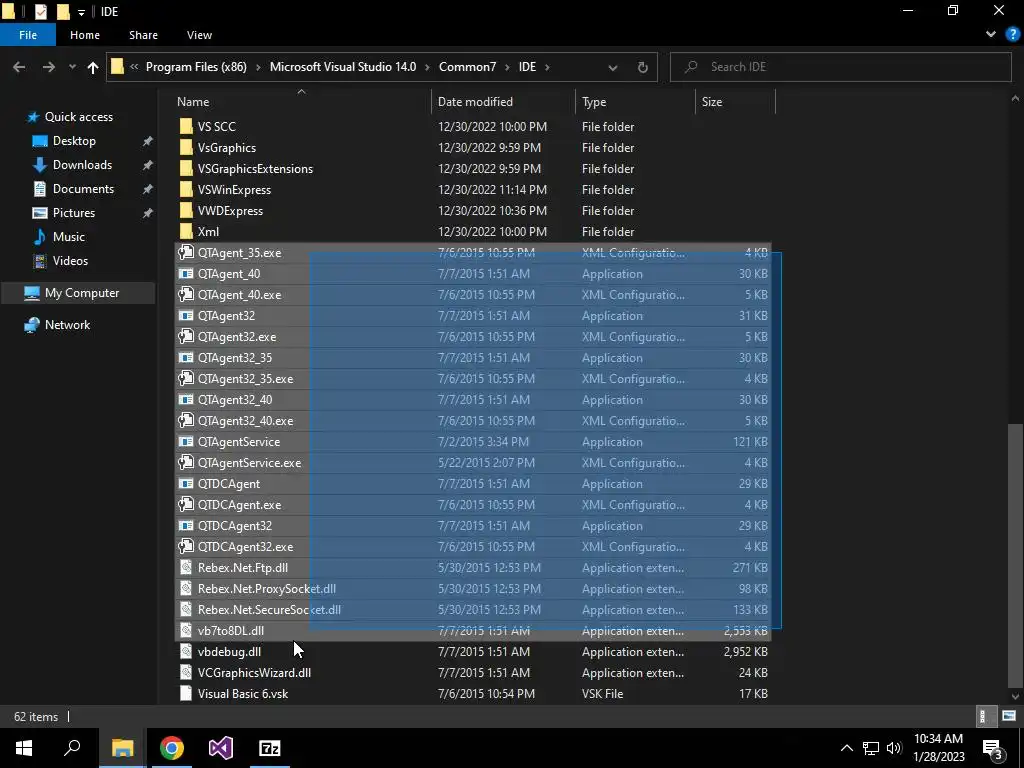Open Google Chrome from taskbar
Viewport: 1024px width, 768px height.
172,748
